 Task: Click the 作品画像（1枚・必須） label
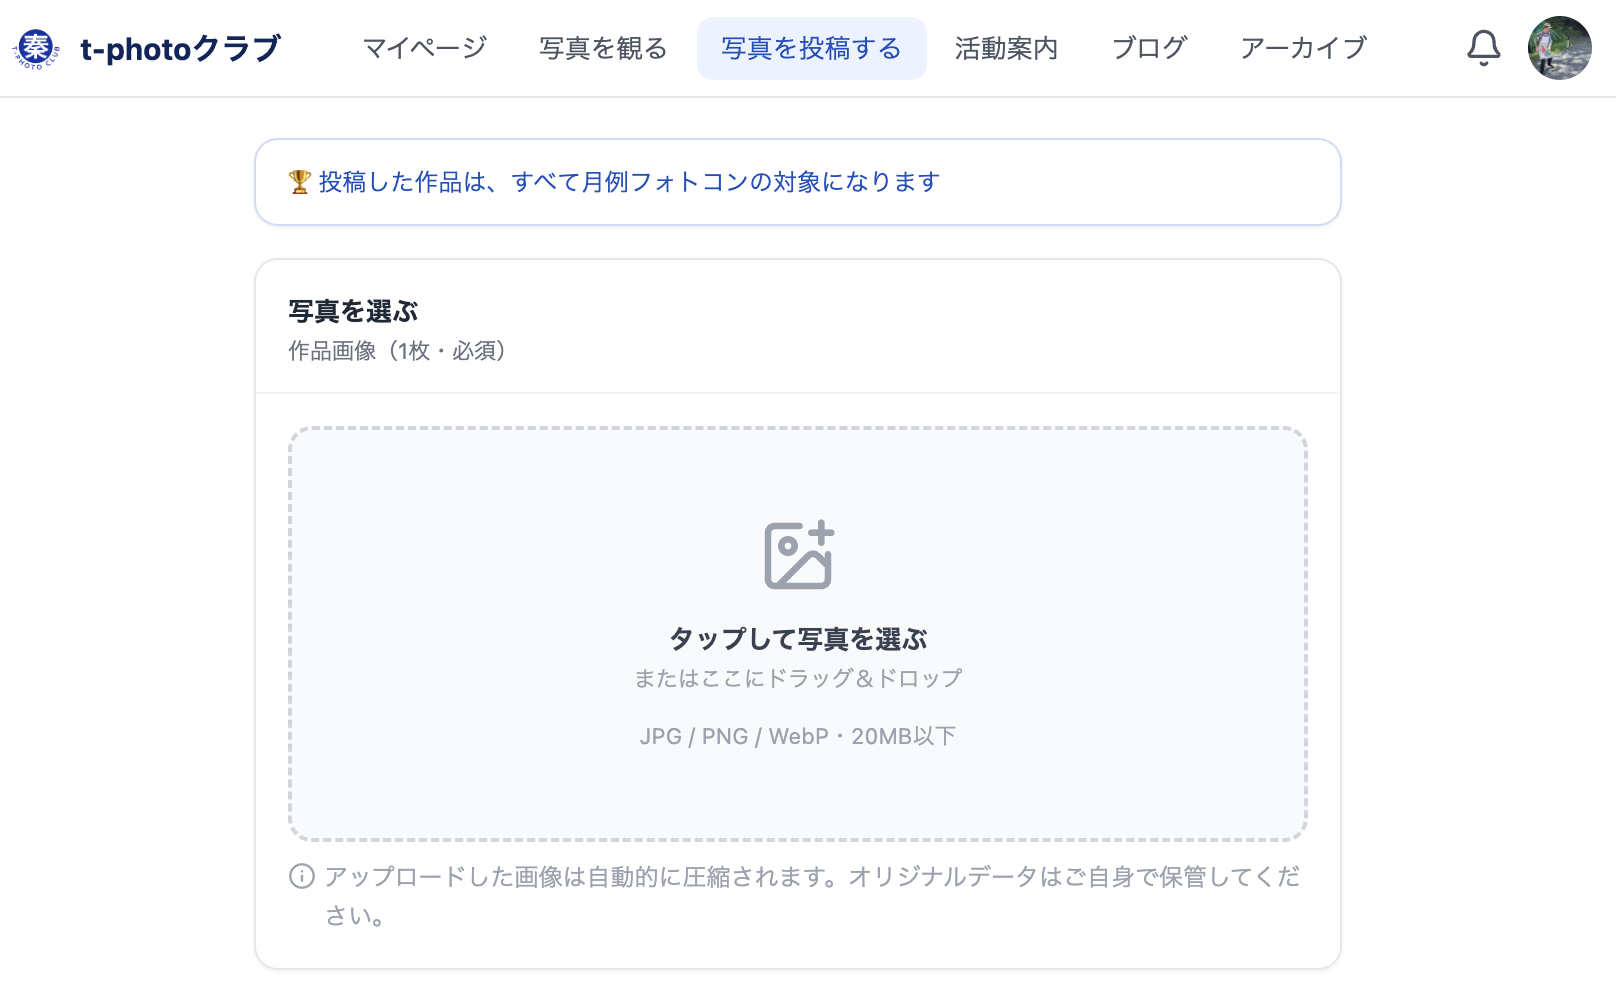click(397, 351)
